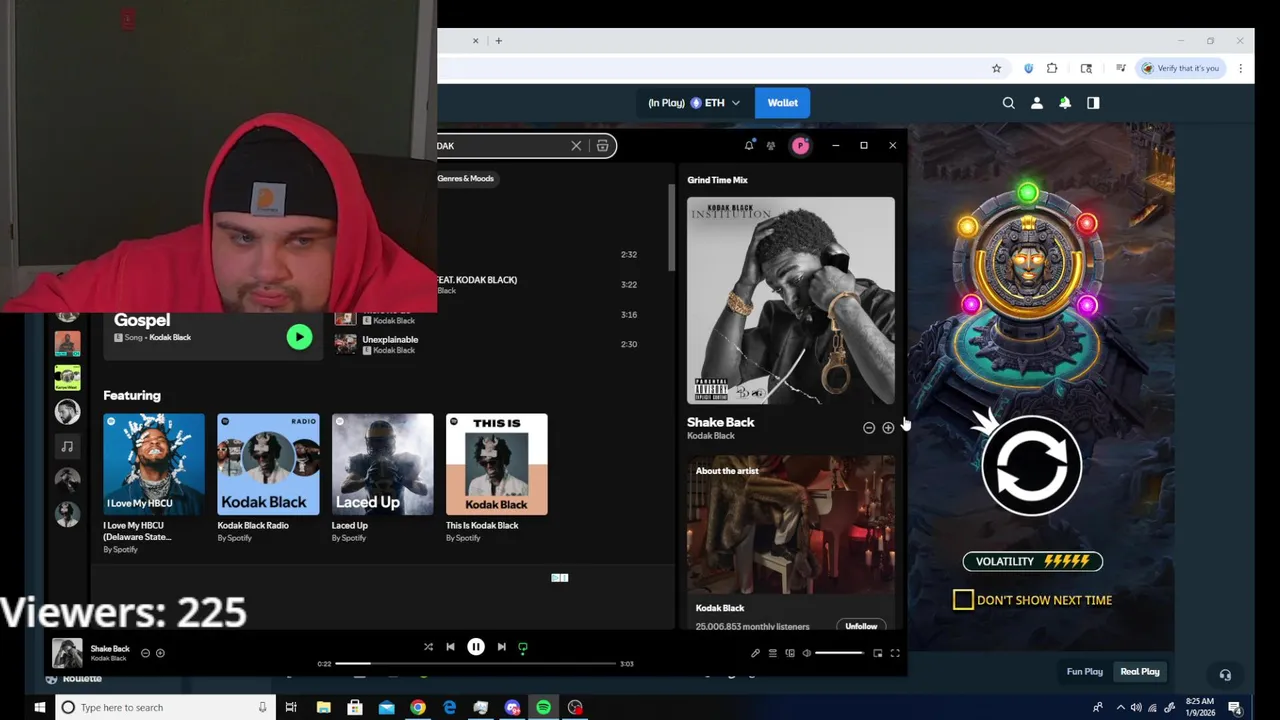Open connect to a device icon
1280x720 pixels.
pyautogui.click(x=789, y=653)
